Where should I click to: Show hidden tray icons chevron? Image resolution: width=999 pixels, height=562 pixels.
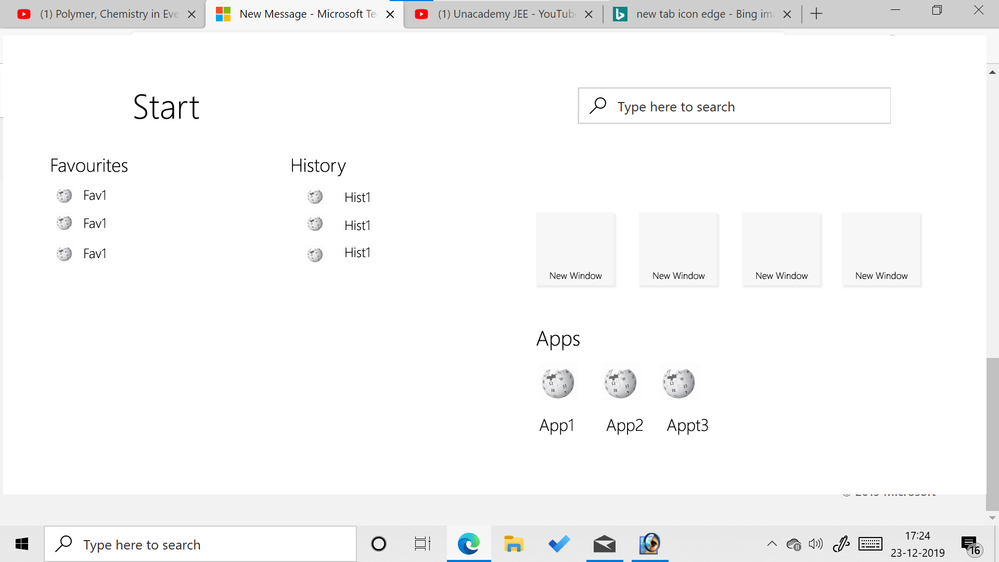(x=772, y=544)
